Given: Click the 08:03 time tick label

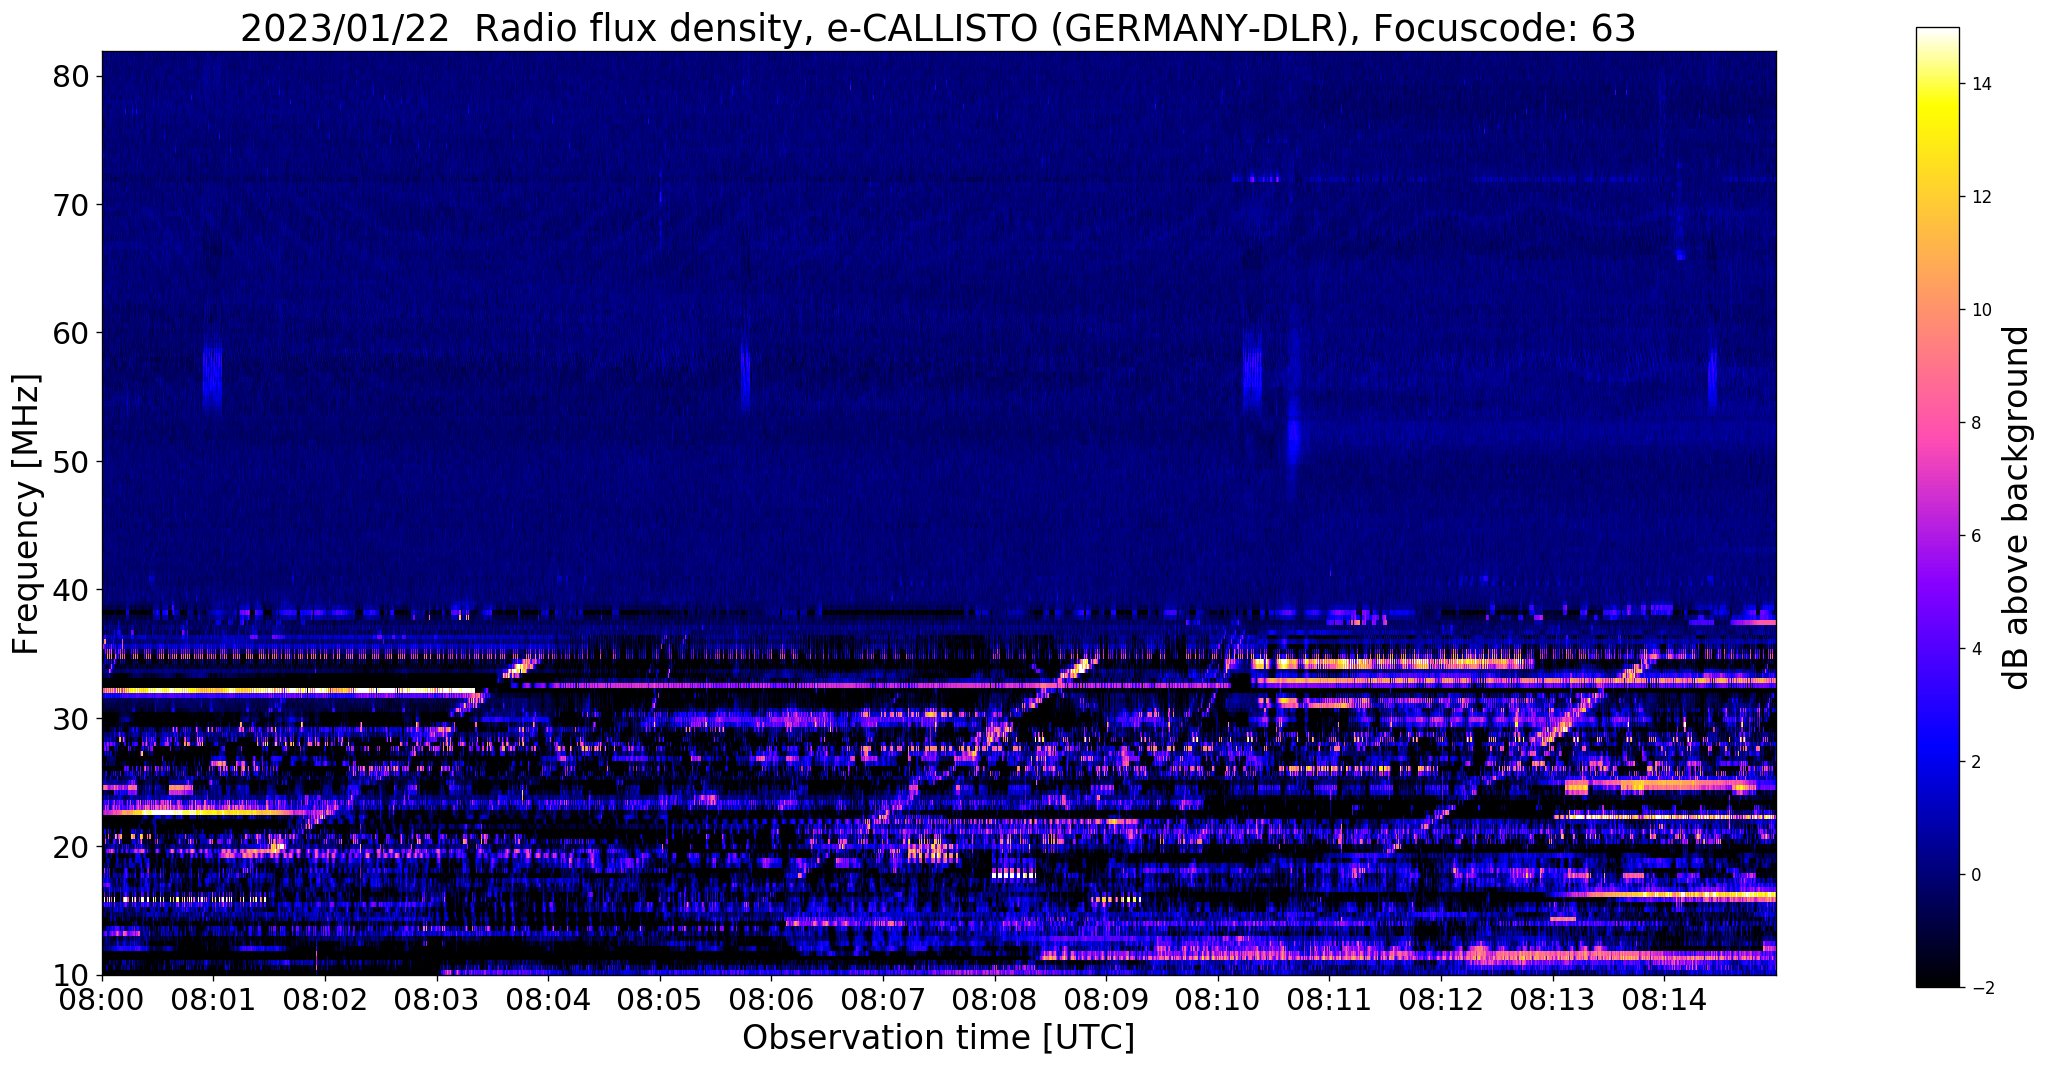Looking at the screenshot, I should [x=437, y=998].
